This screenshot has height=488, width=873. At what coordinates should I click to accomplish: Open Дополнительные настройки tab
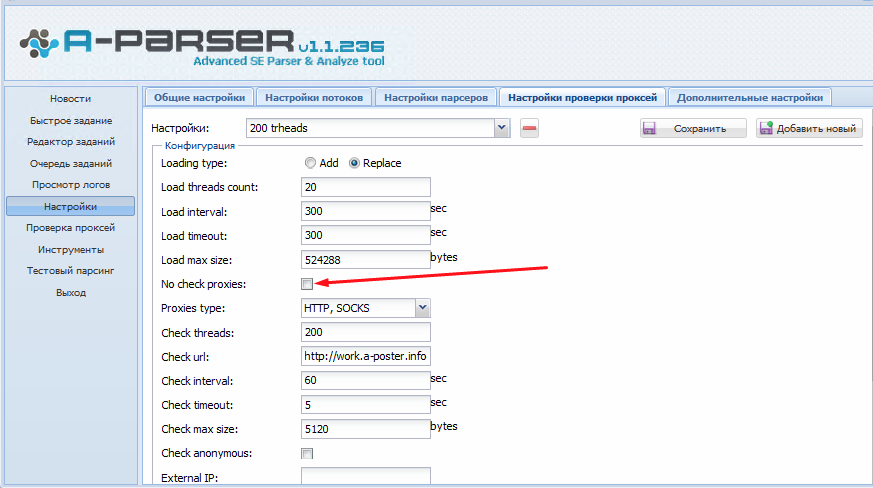tap(750, 97)
